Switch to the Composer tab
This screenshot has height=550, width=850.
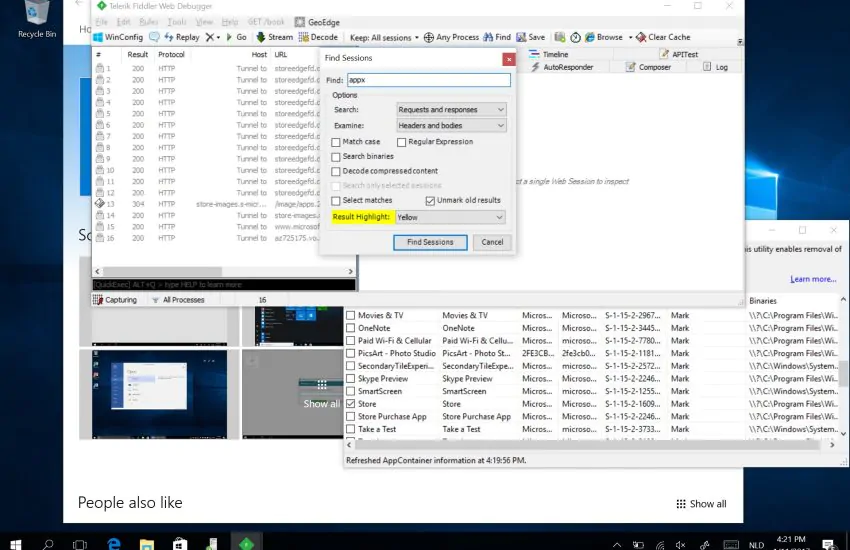[648, 67]
